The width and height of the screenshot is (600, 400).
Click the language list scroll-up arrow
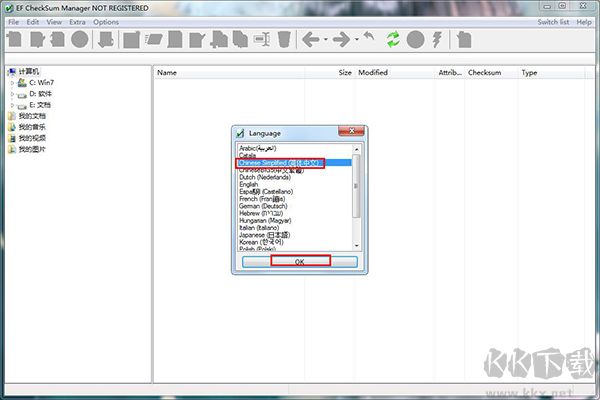[x=356, y=149]
